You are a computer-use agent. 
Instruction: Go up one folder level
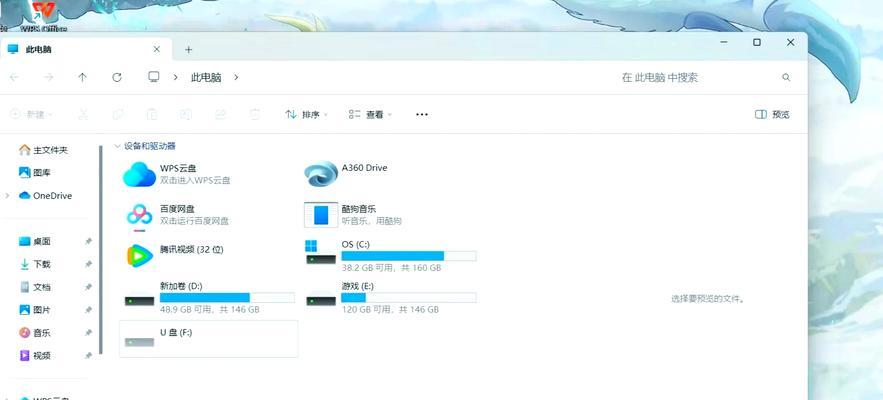83,78
